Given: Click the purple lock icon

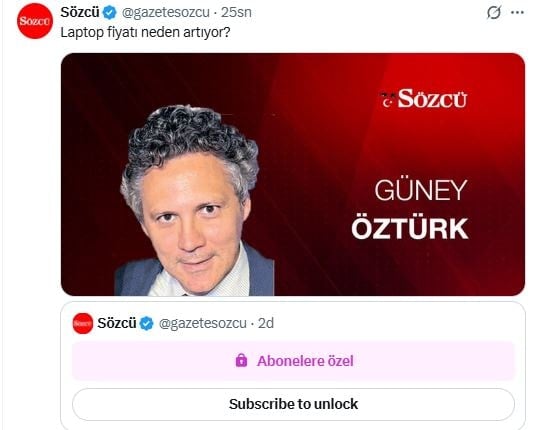Looking at the screenshot, I should pos(241,360).
